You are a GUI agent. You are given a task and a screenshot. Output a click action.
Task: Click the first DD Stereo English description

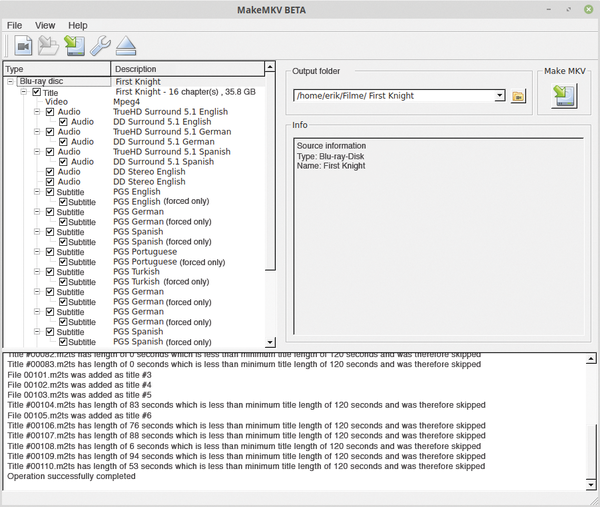pyautogui.click(x=149, y=172)
